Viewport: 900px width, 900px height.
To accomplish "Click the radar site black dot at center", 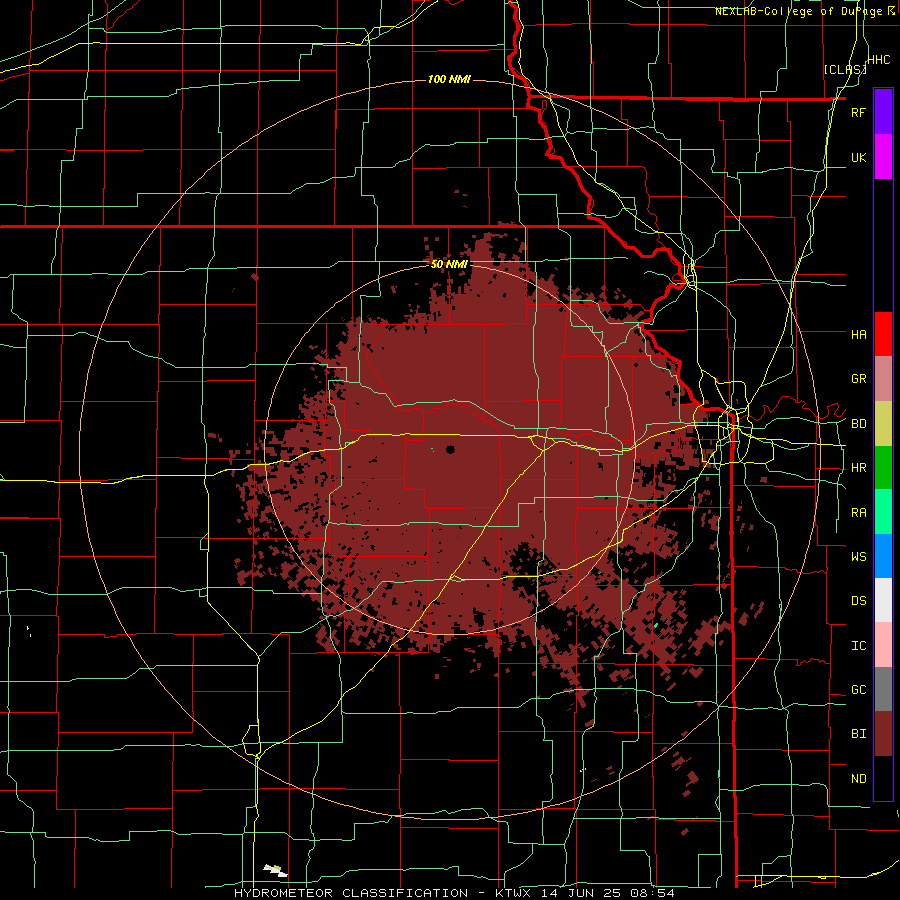I will click(x=450, y=449).
